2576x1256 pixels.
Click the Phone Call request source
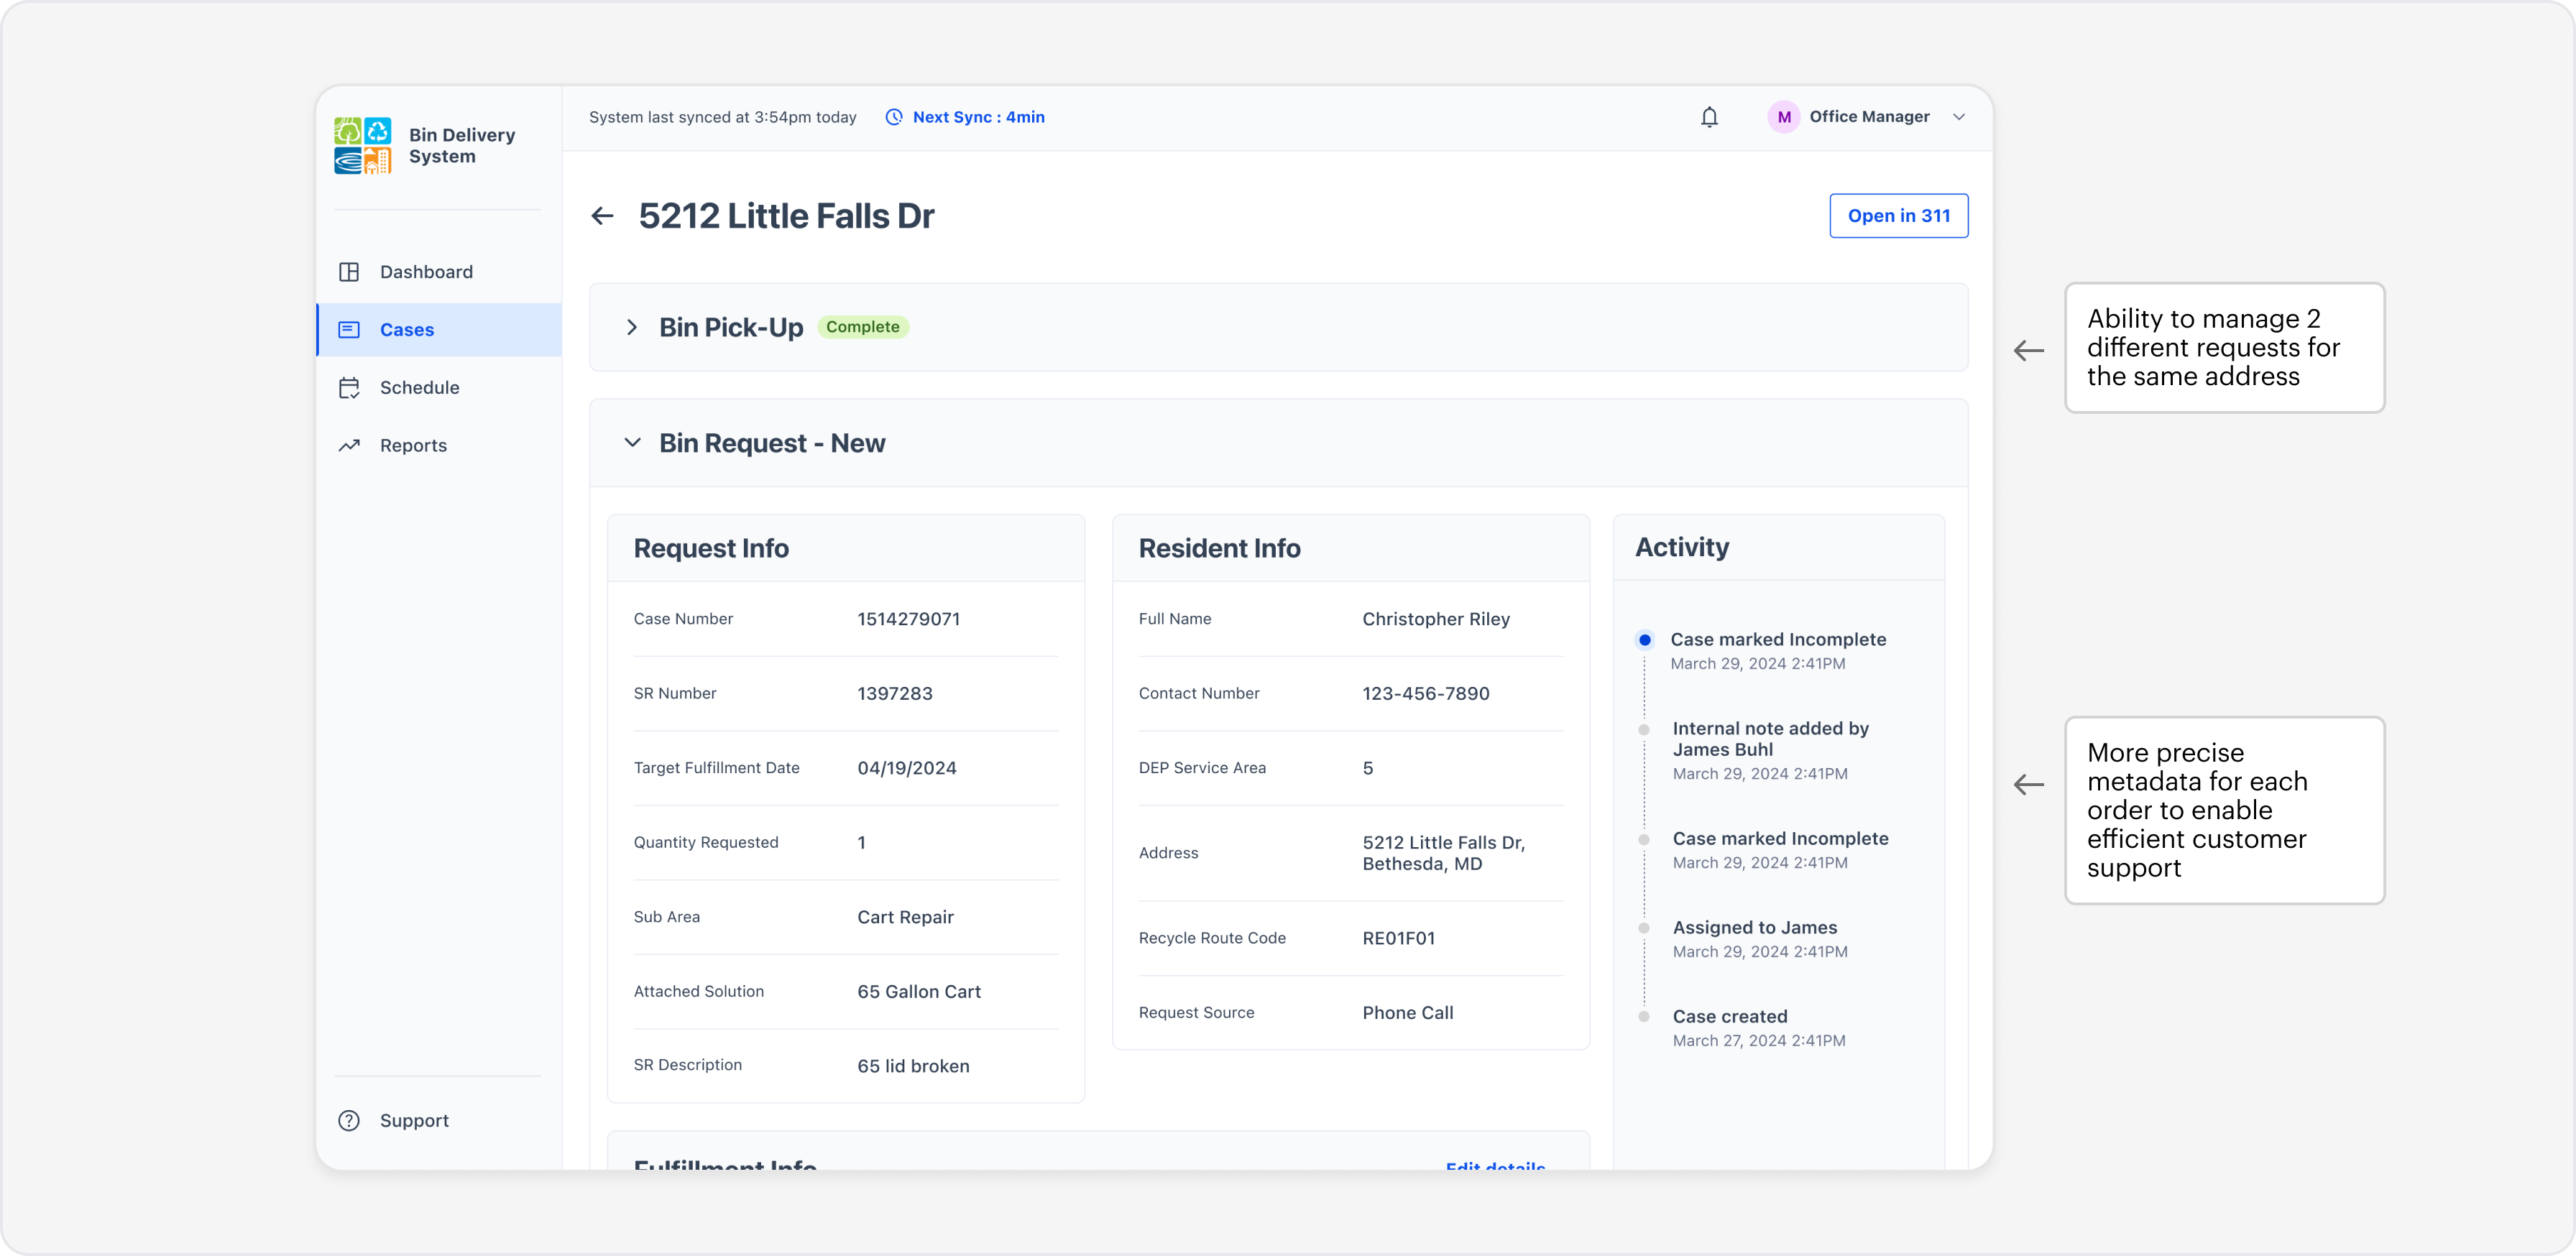[x=1408, y=1013]
